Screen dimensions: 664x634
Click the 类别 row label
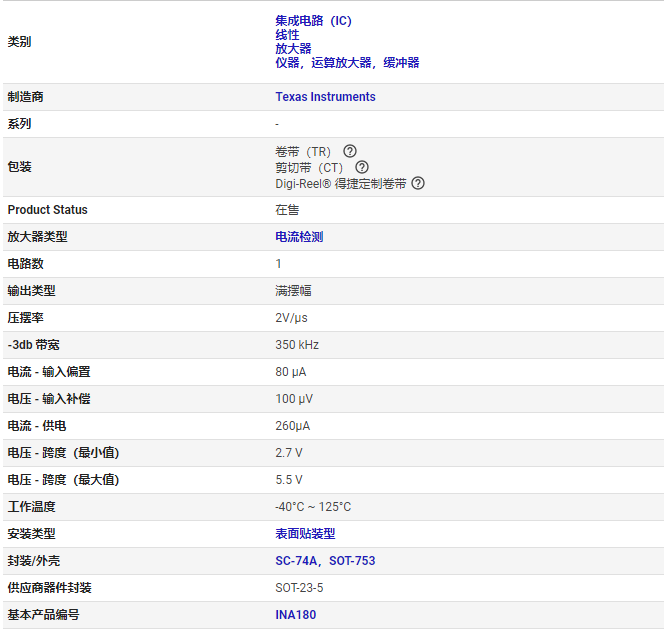click(19, 42)
